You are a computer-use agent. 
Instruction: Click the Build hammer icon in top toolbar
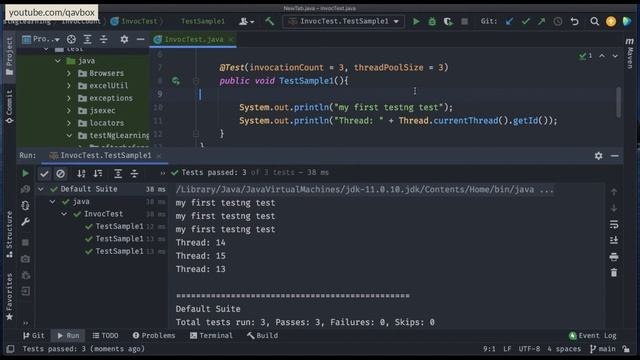(x=269, y=21)
